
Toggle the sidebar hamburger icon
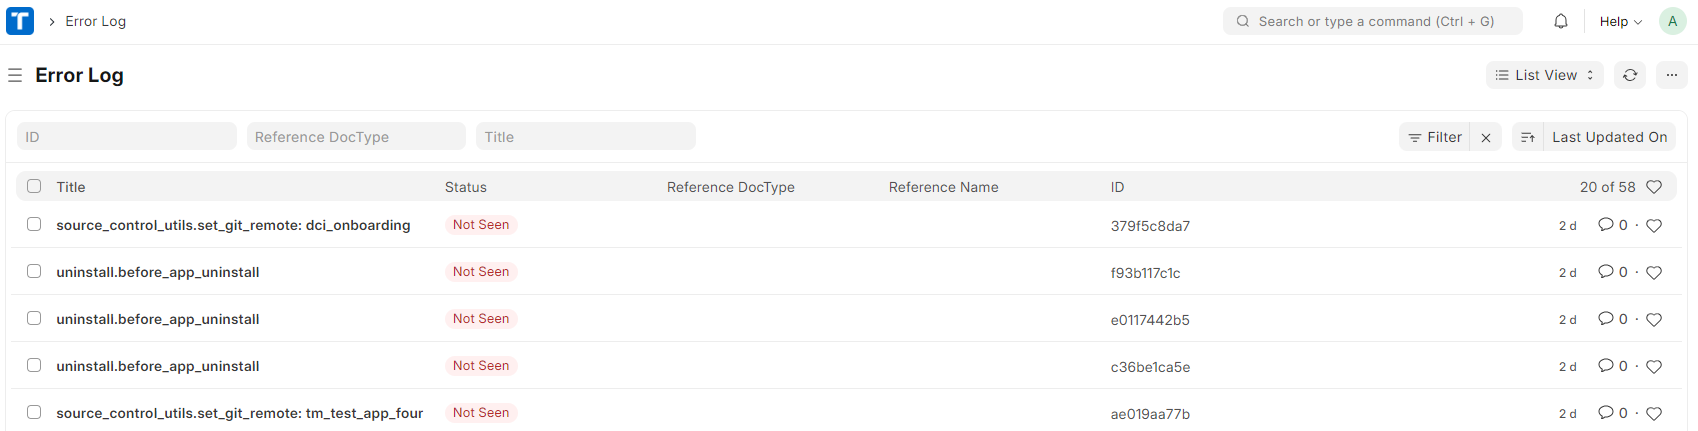15,75
